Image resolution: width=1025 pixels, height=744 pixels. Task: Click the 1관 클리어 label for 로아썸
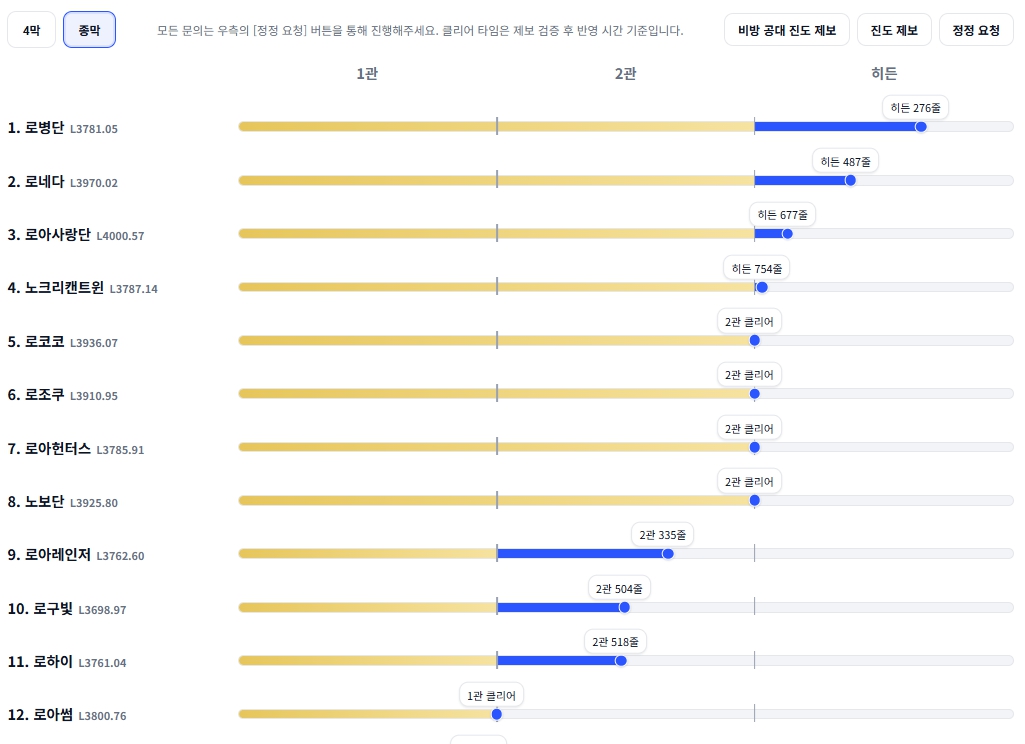point(492,696)
